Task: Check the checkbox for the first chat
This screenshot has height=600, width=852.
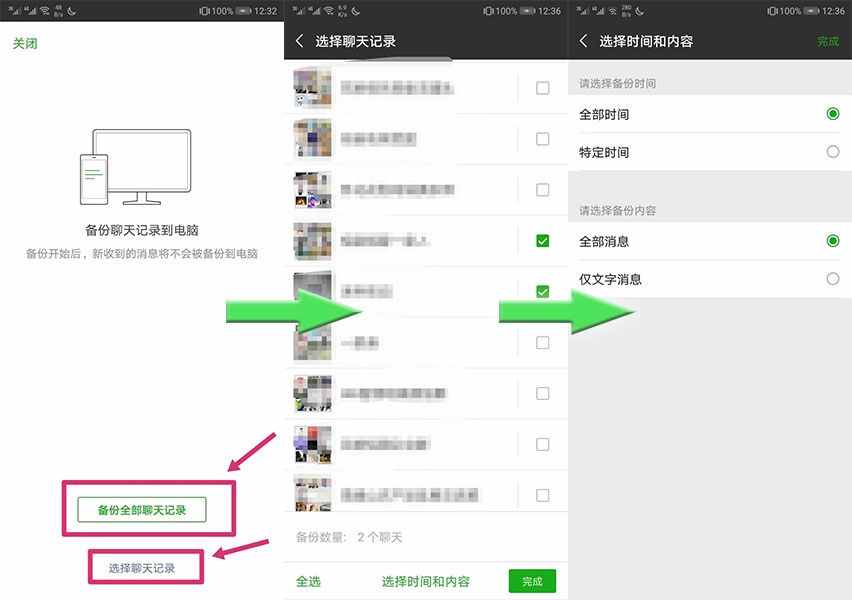Action: click(x=543, y=88)
